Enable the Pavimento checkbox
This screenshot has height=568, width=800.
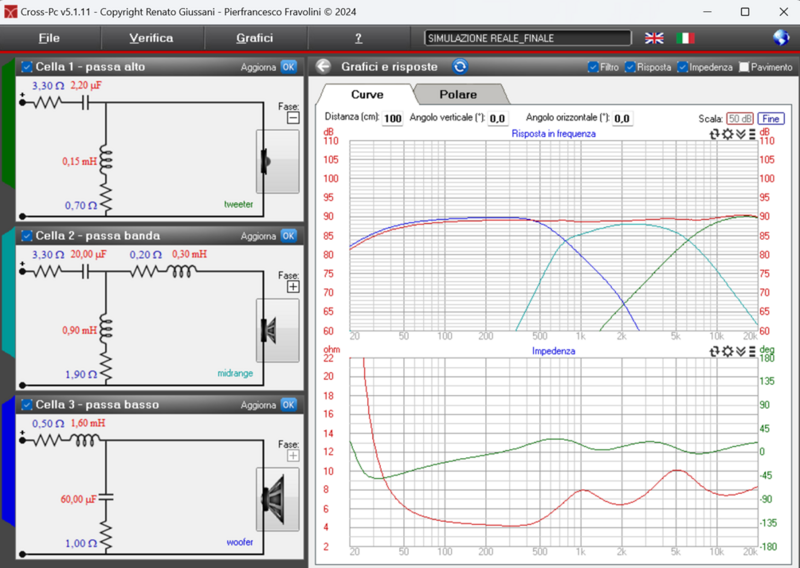tap(743, 67)
